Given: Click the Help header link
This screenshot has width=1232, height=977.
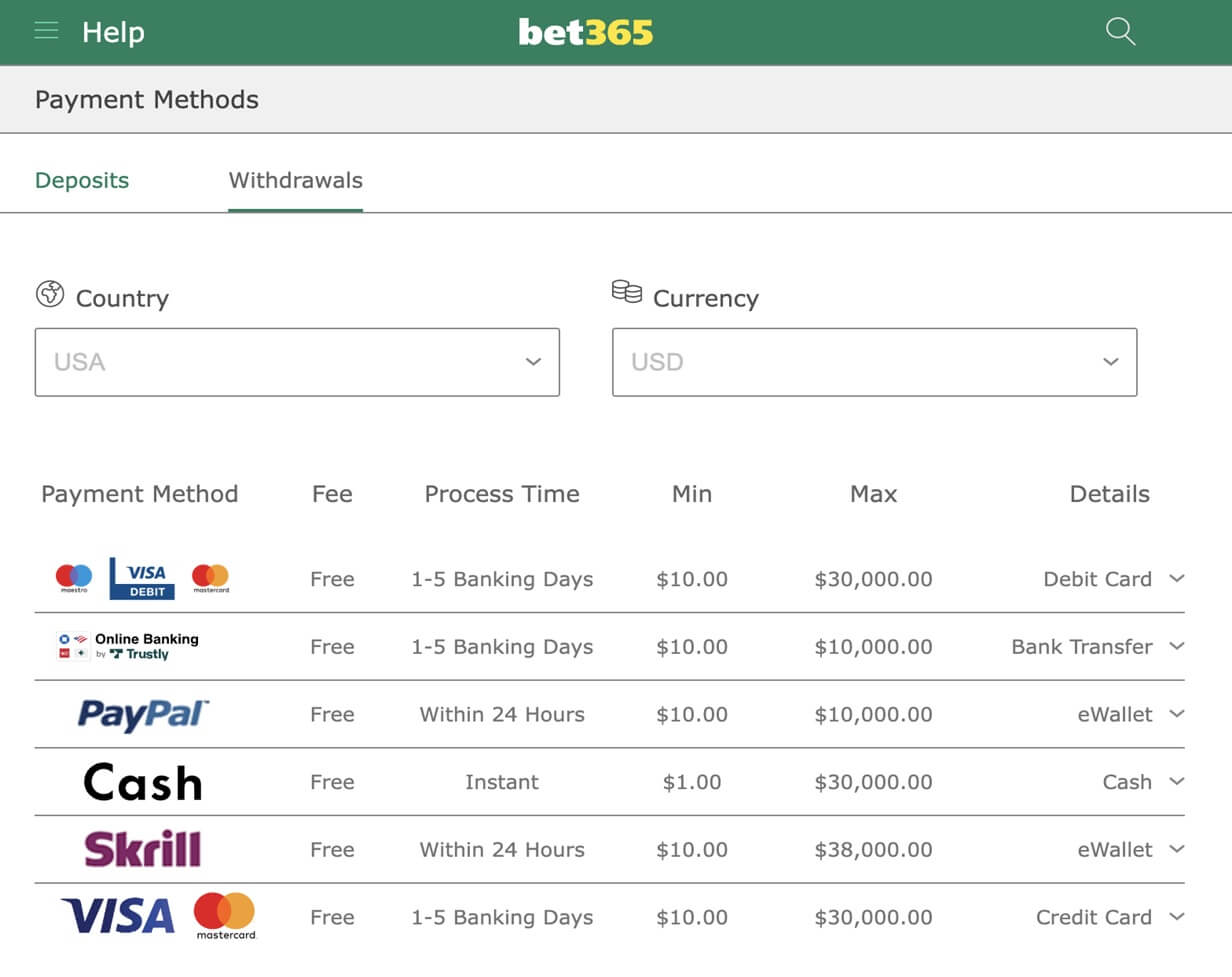Looking at the screenshot, I should (113, 32).
